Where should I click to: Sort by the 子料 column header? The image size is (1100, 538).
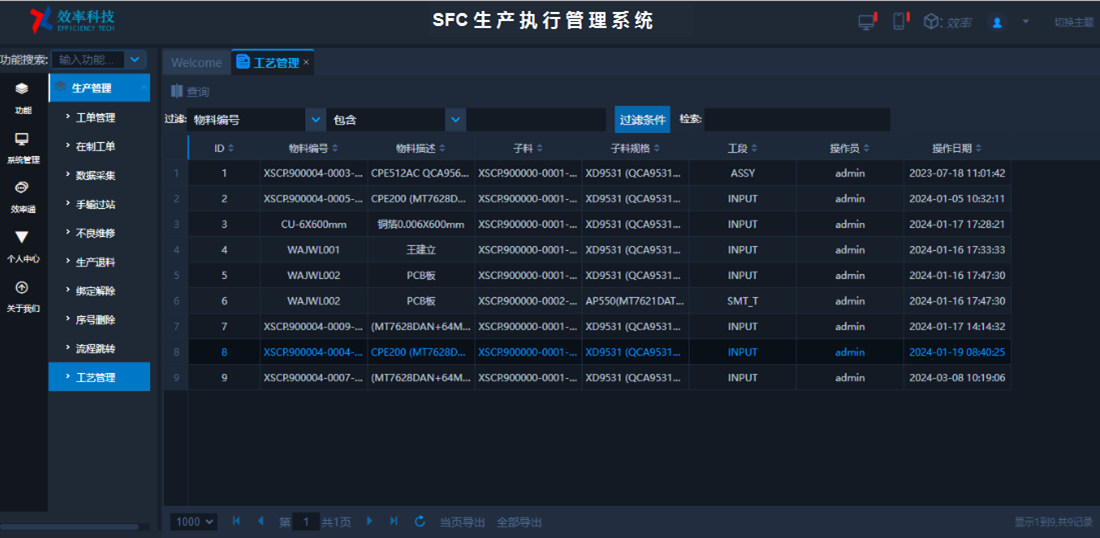(528, 148)
